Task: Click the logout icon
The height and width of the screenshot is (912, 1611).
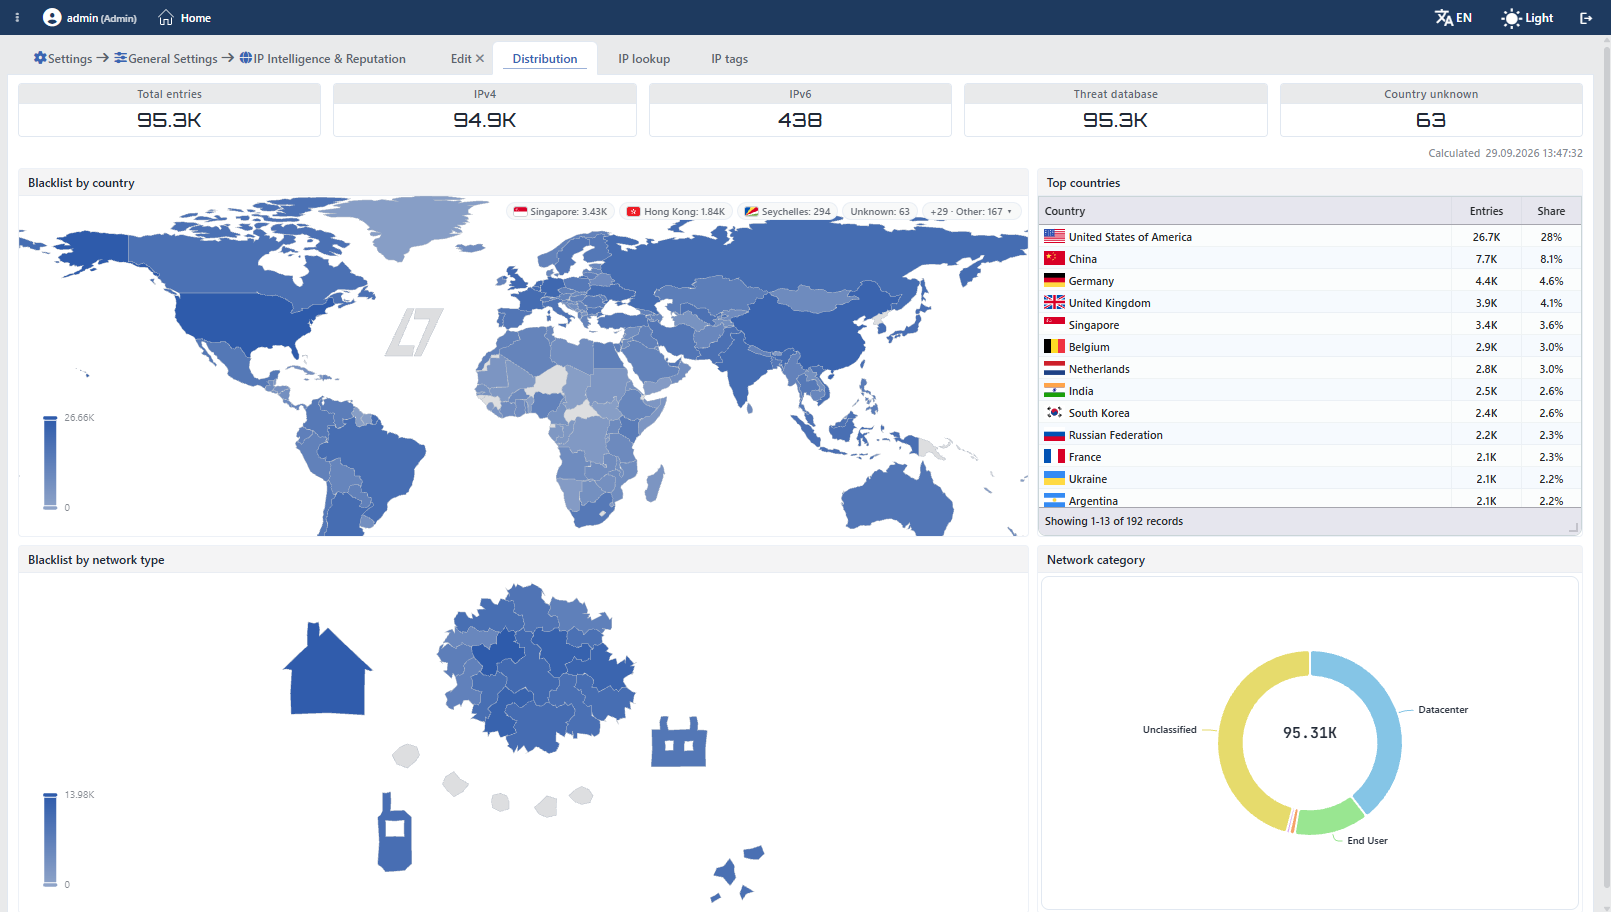Action: 1586,18
